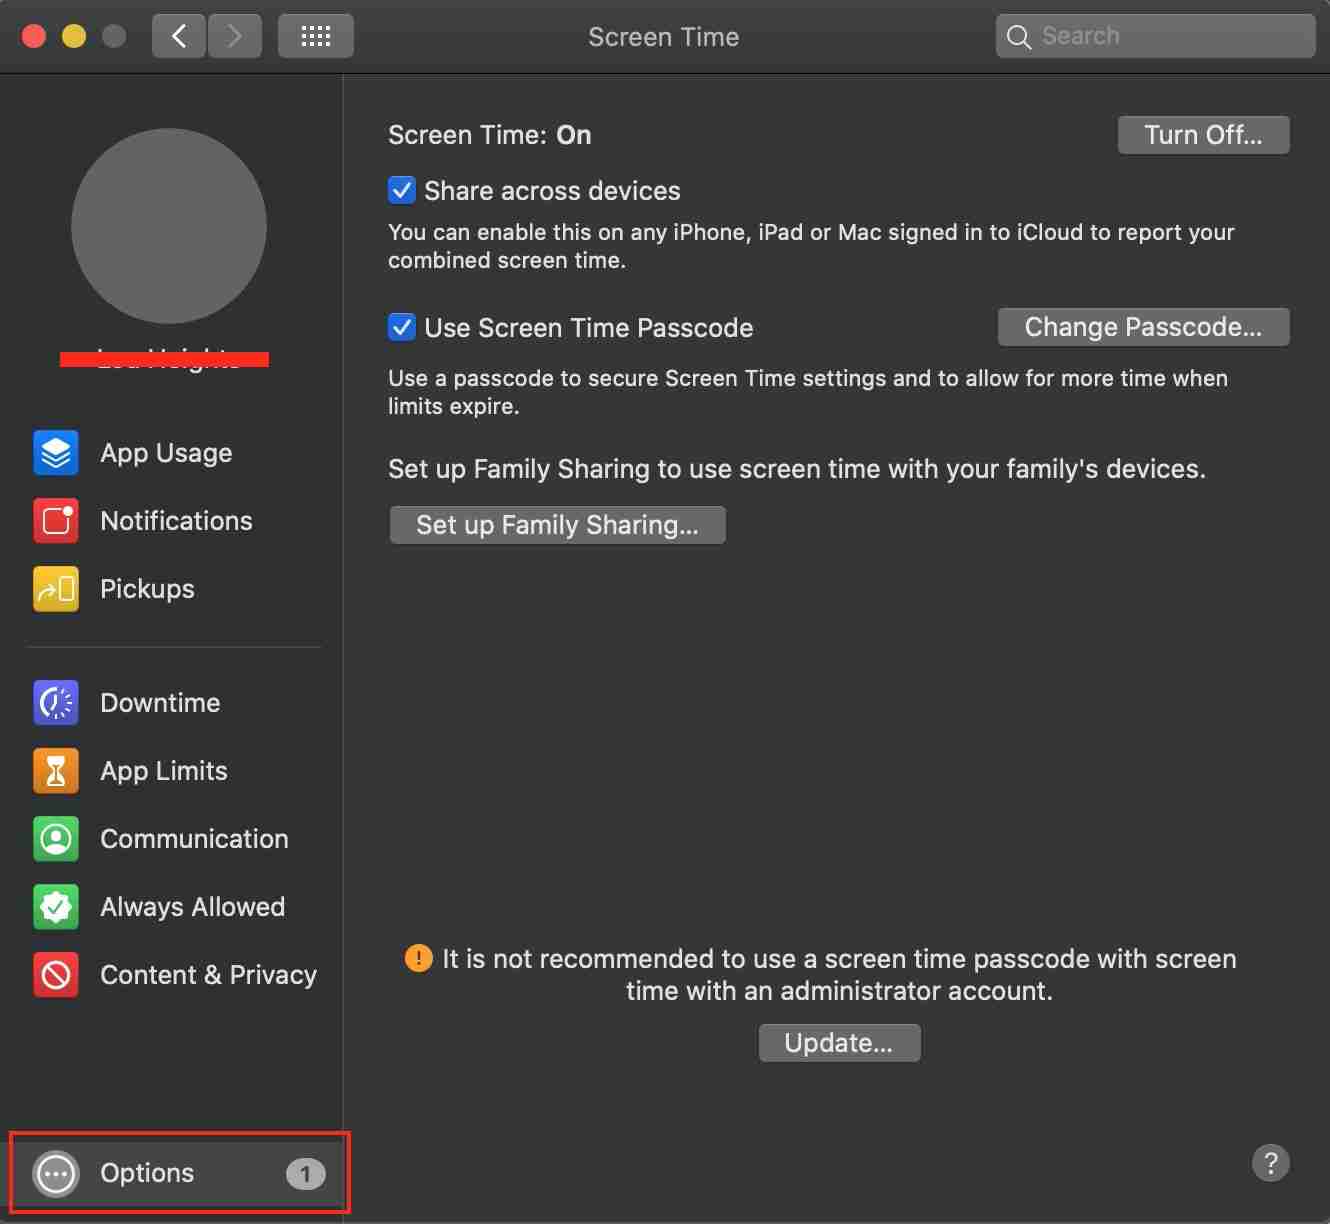Click the grey user profile avatar

coord(169,226)
